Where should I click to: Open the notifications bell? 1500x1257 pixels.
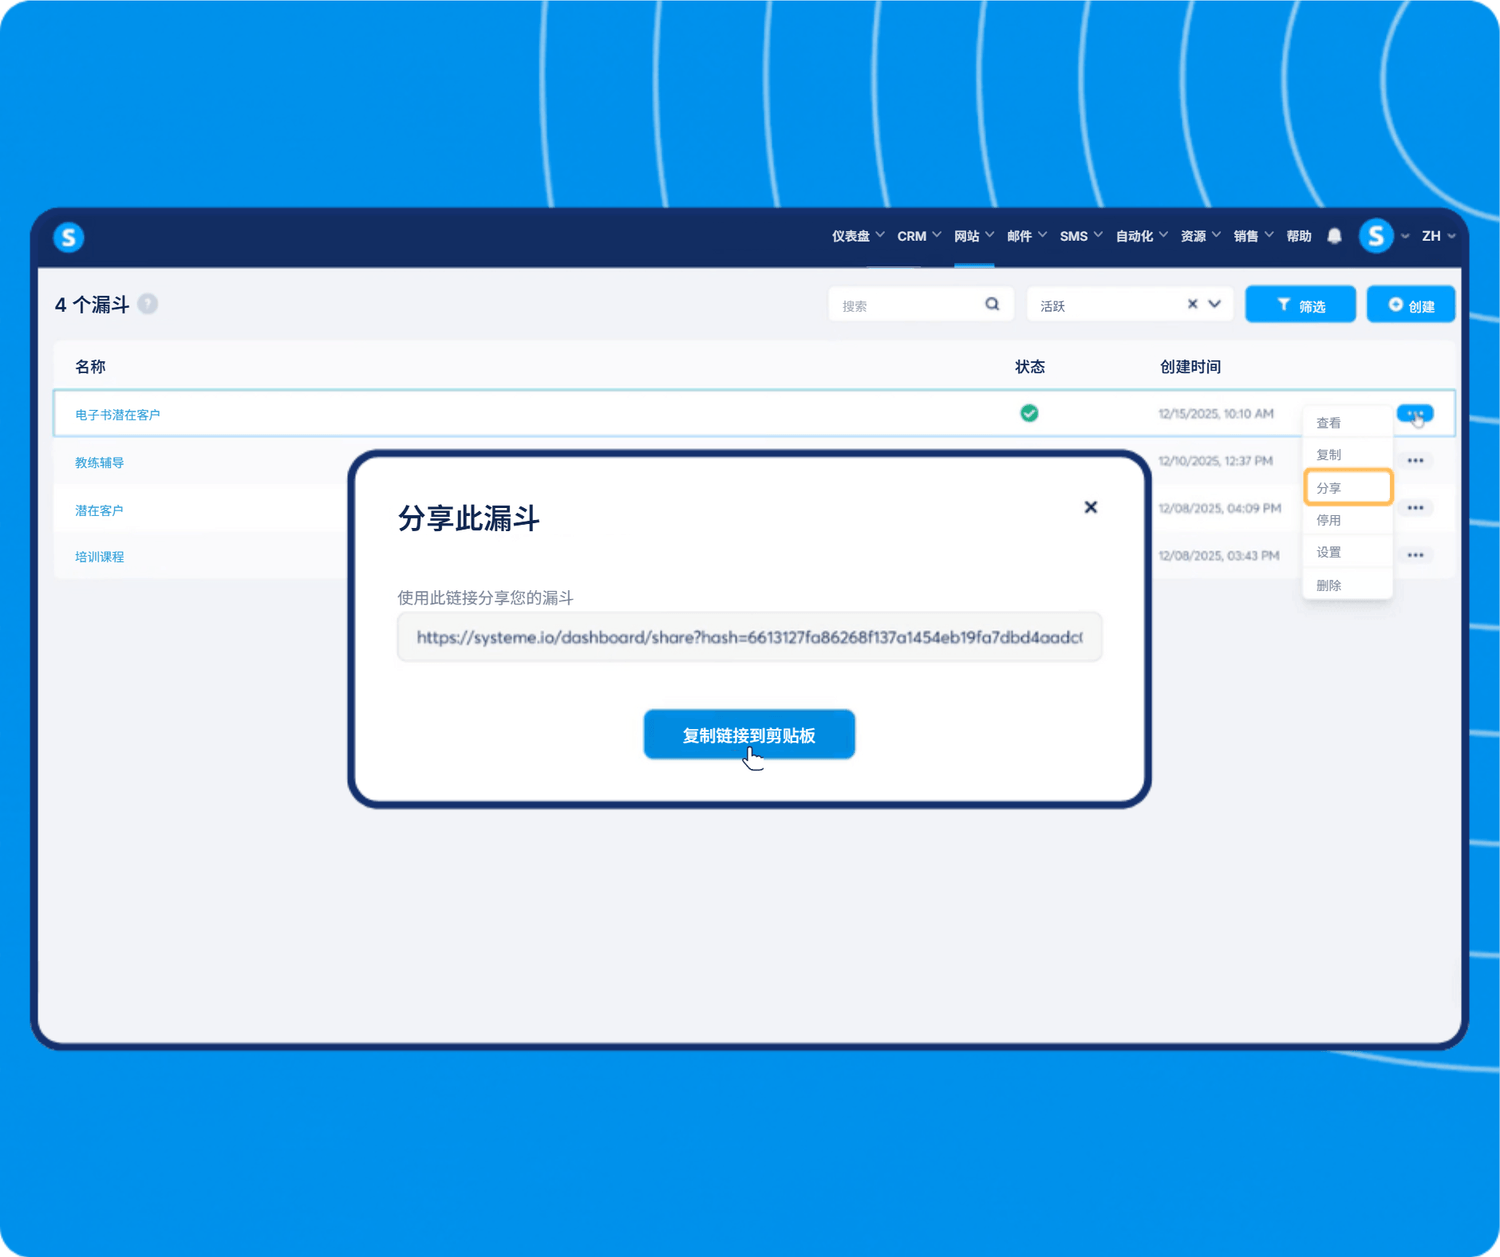click(x=1334, y=236)
